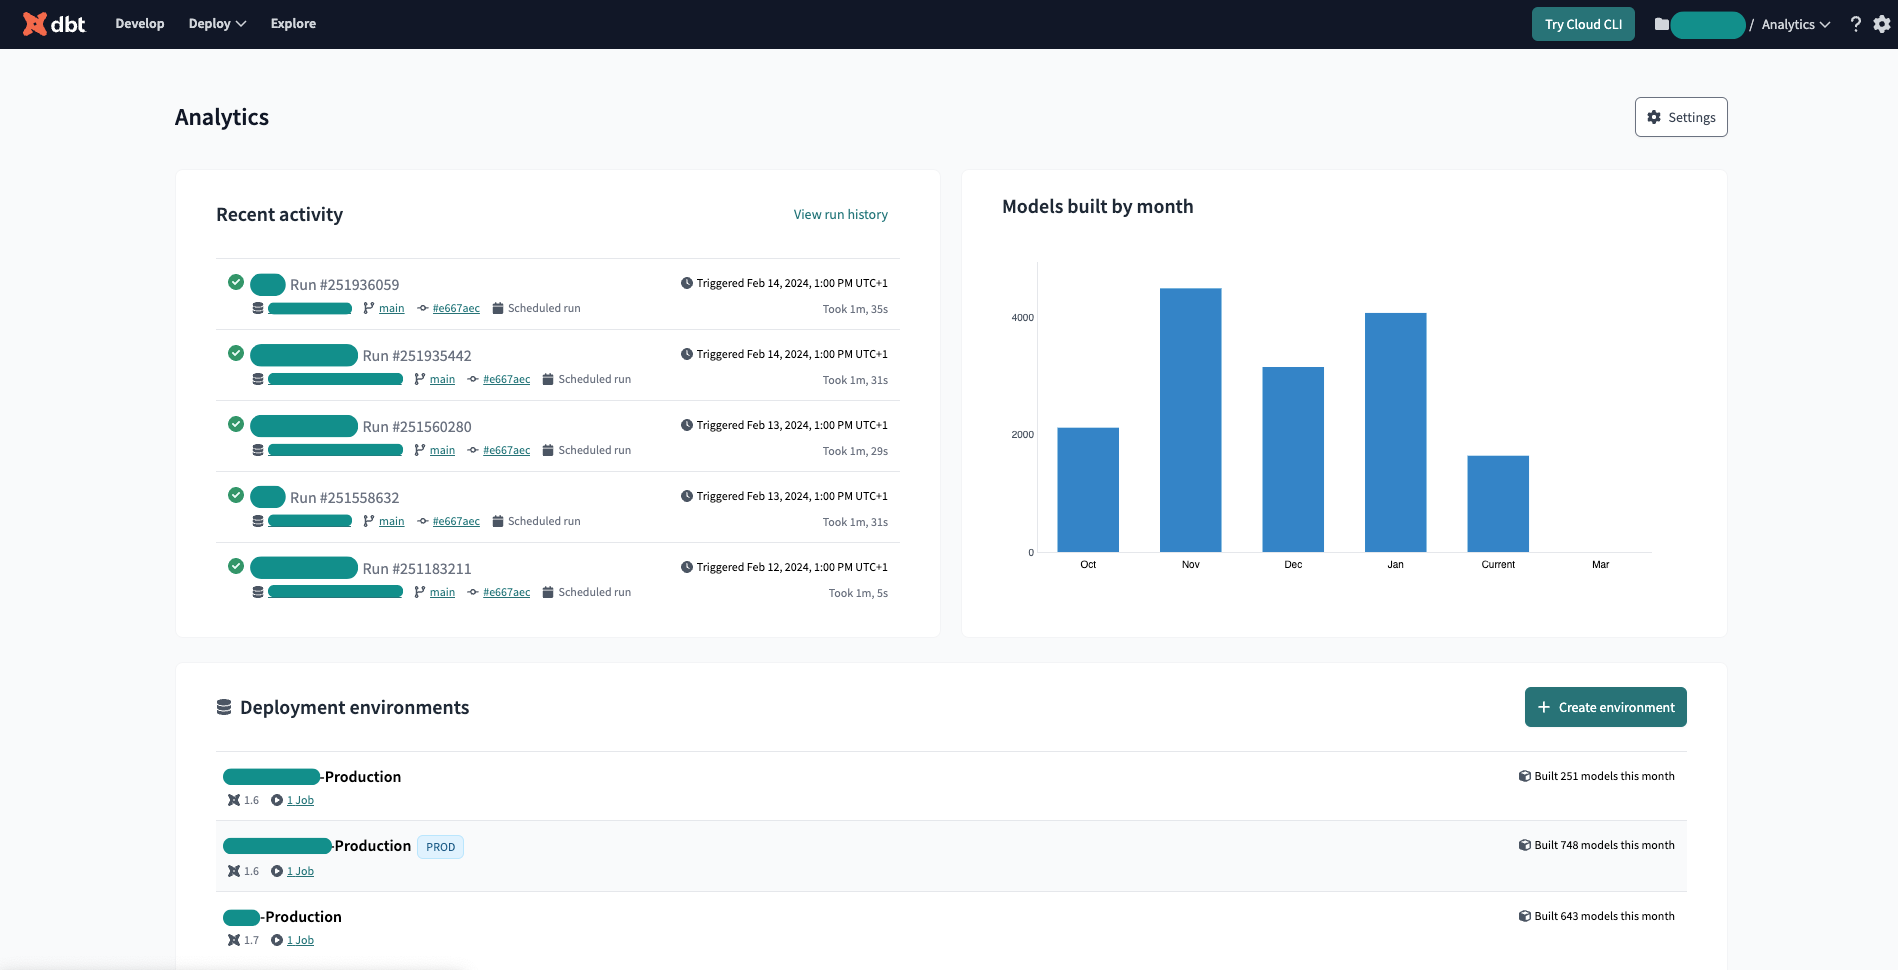Open the PROD-tagged Production environment name
Screen dimensions: 1898x970
click(x=317, y=846)
